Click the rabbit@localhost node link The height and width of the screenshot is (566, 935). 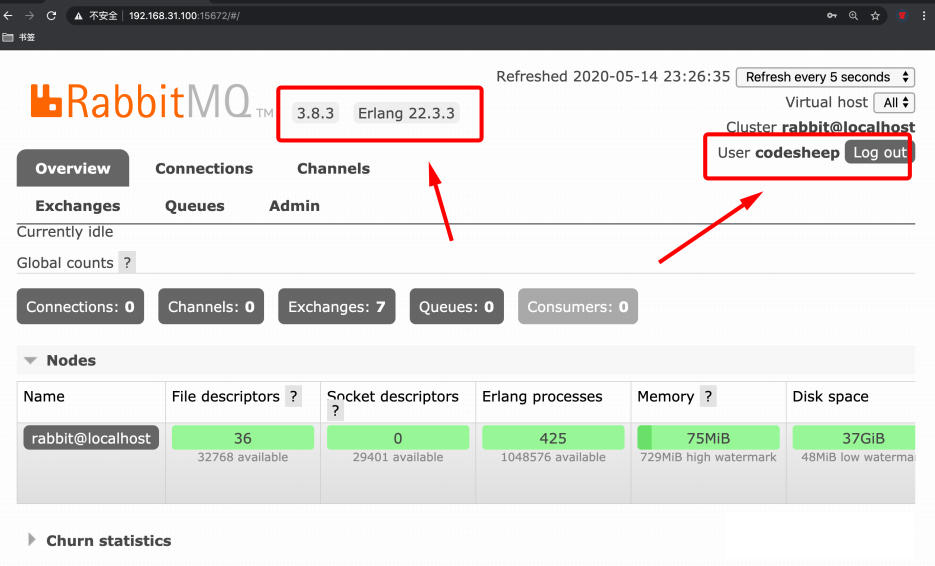[91, 438]
